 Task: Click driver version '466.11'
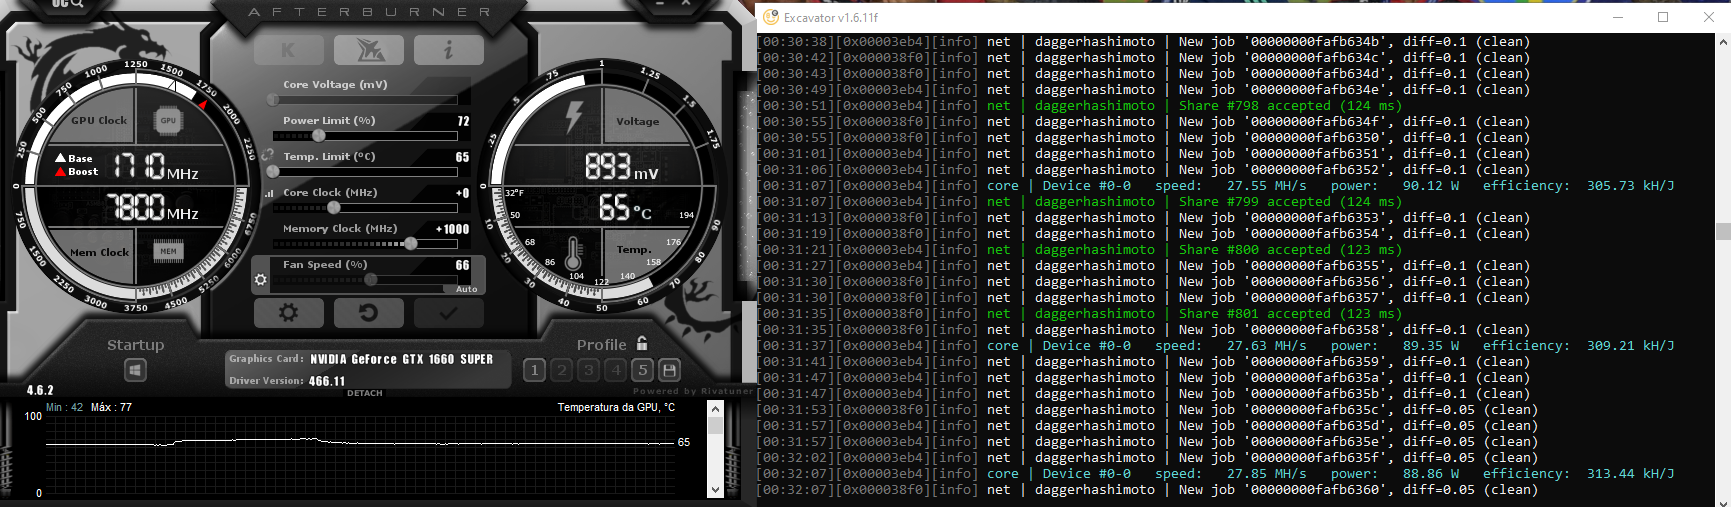click(x=327, y=381)
